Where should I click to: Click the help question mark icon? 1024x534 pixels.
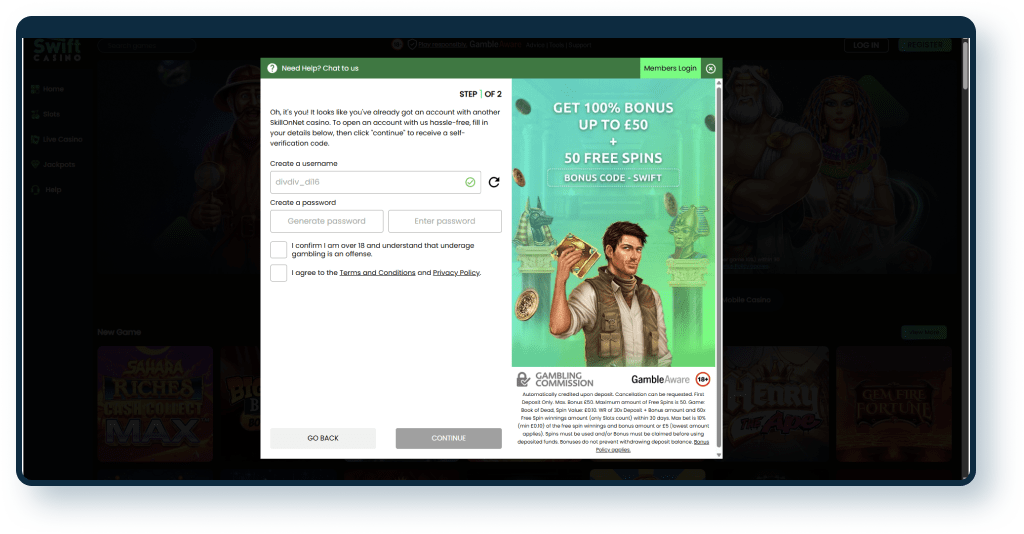(x=272, y=68)
